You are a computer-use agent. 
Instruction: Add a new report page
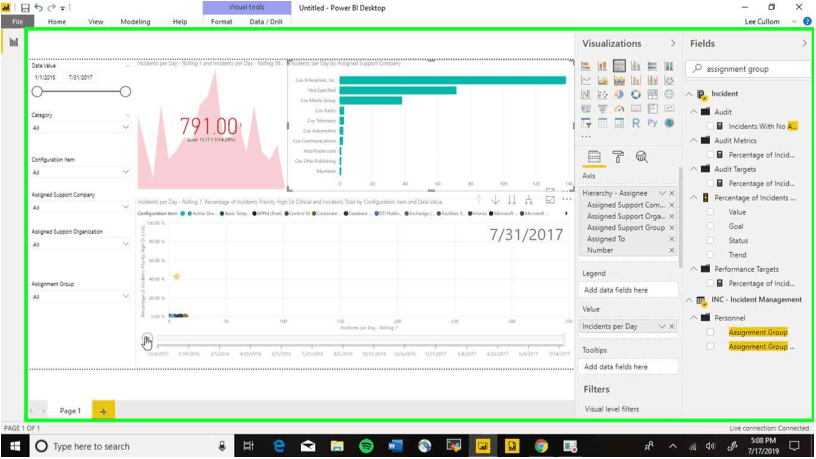[103, 411]
